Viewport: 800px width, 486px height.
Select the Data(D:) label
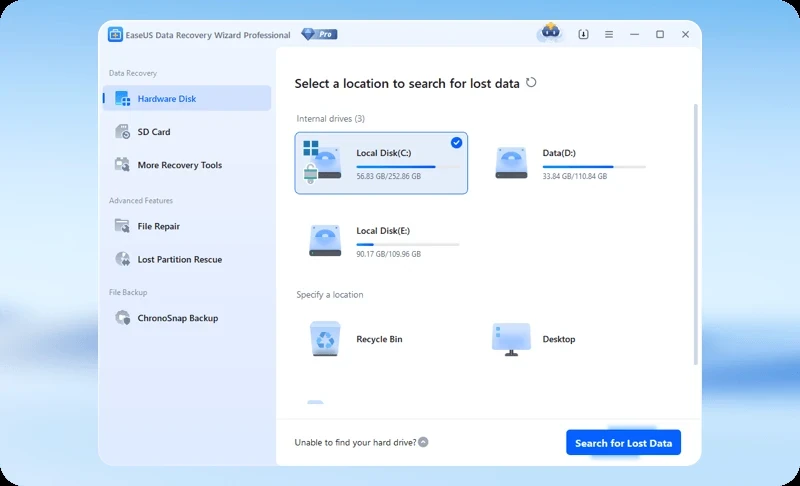point(559,153)
